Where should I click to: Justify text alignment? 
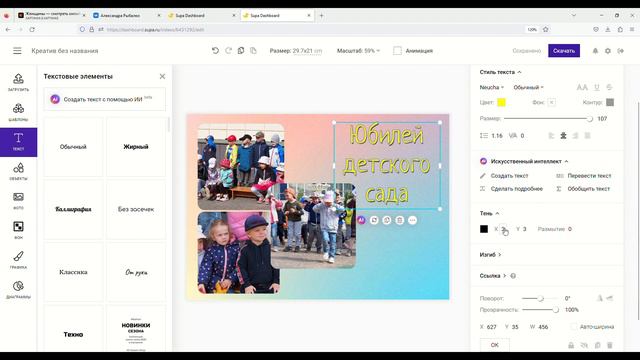(x=587, y=136)
